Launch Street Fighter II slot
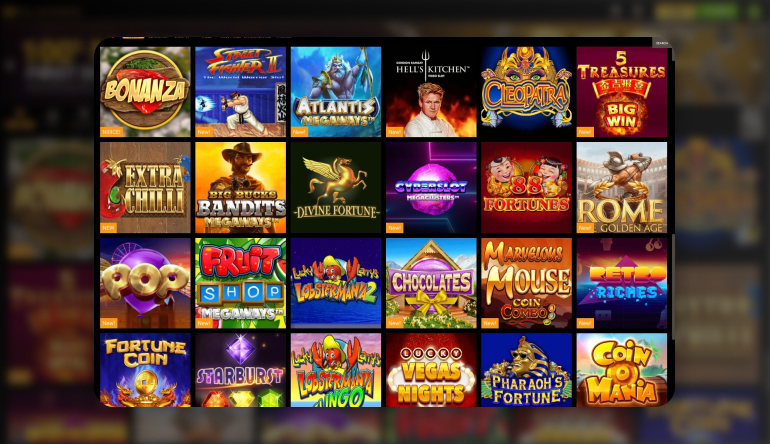 241,92
